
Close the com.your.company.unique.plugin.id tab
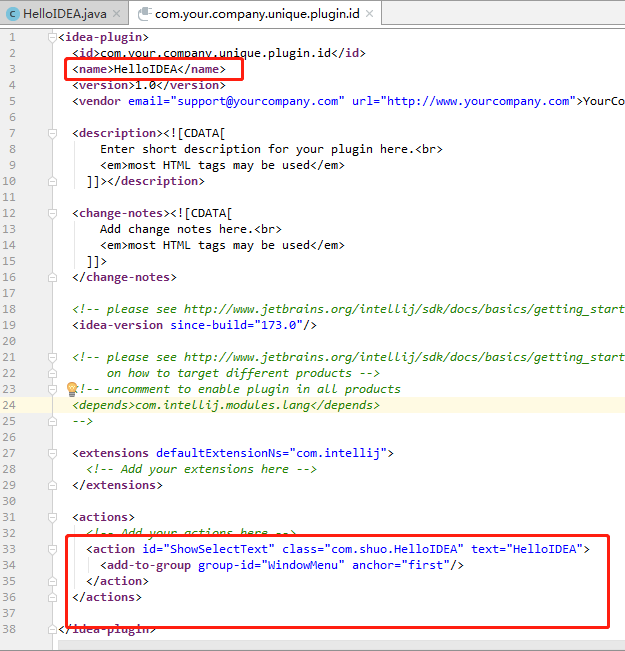[x=369, y=14]
